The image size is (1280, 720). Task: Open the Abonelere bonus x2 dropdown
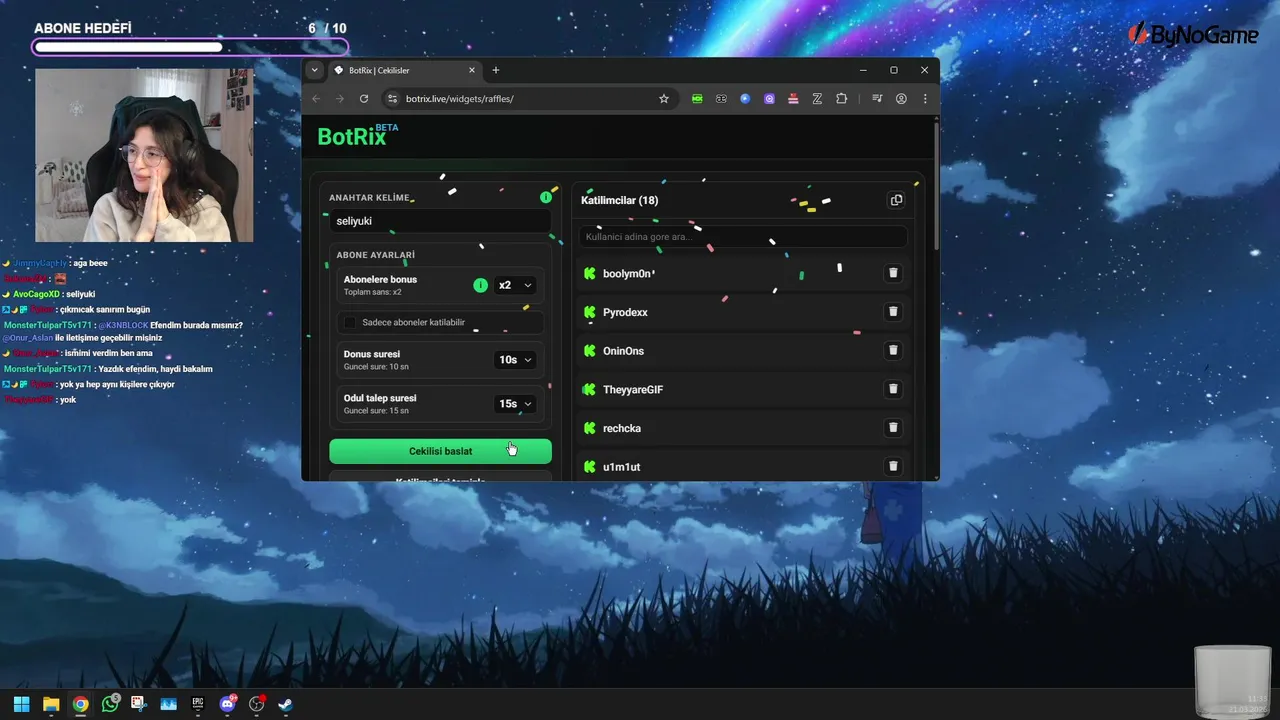click(515, 285)
